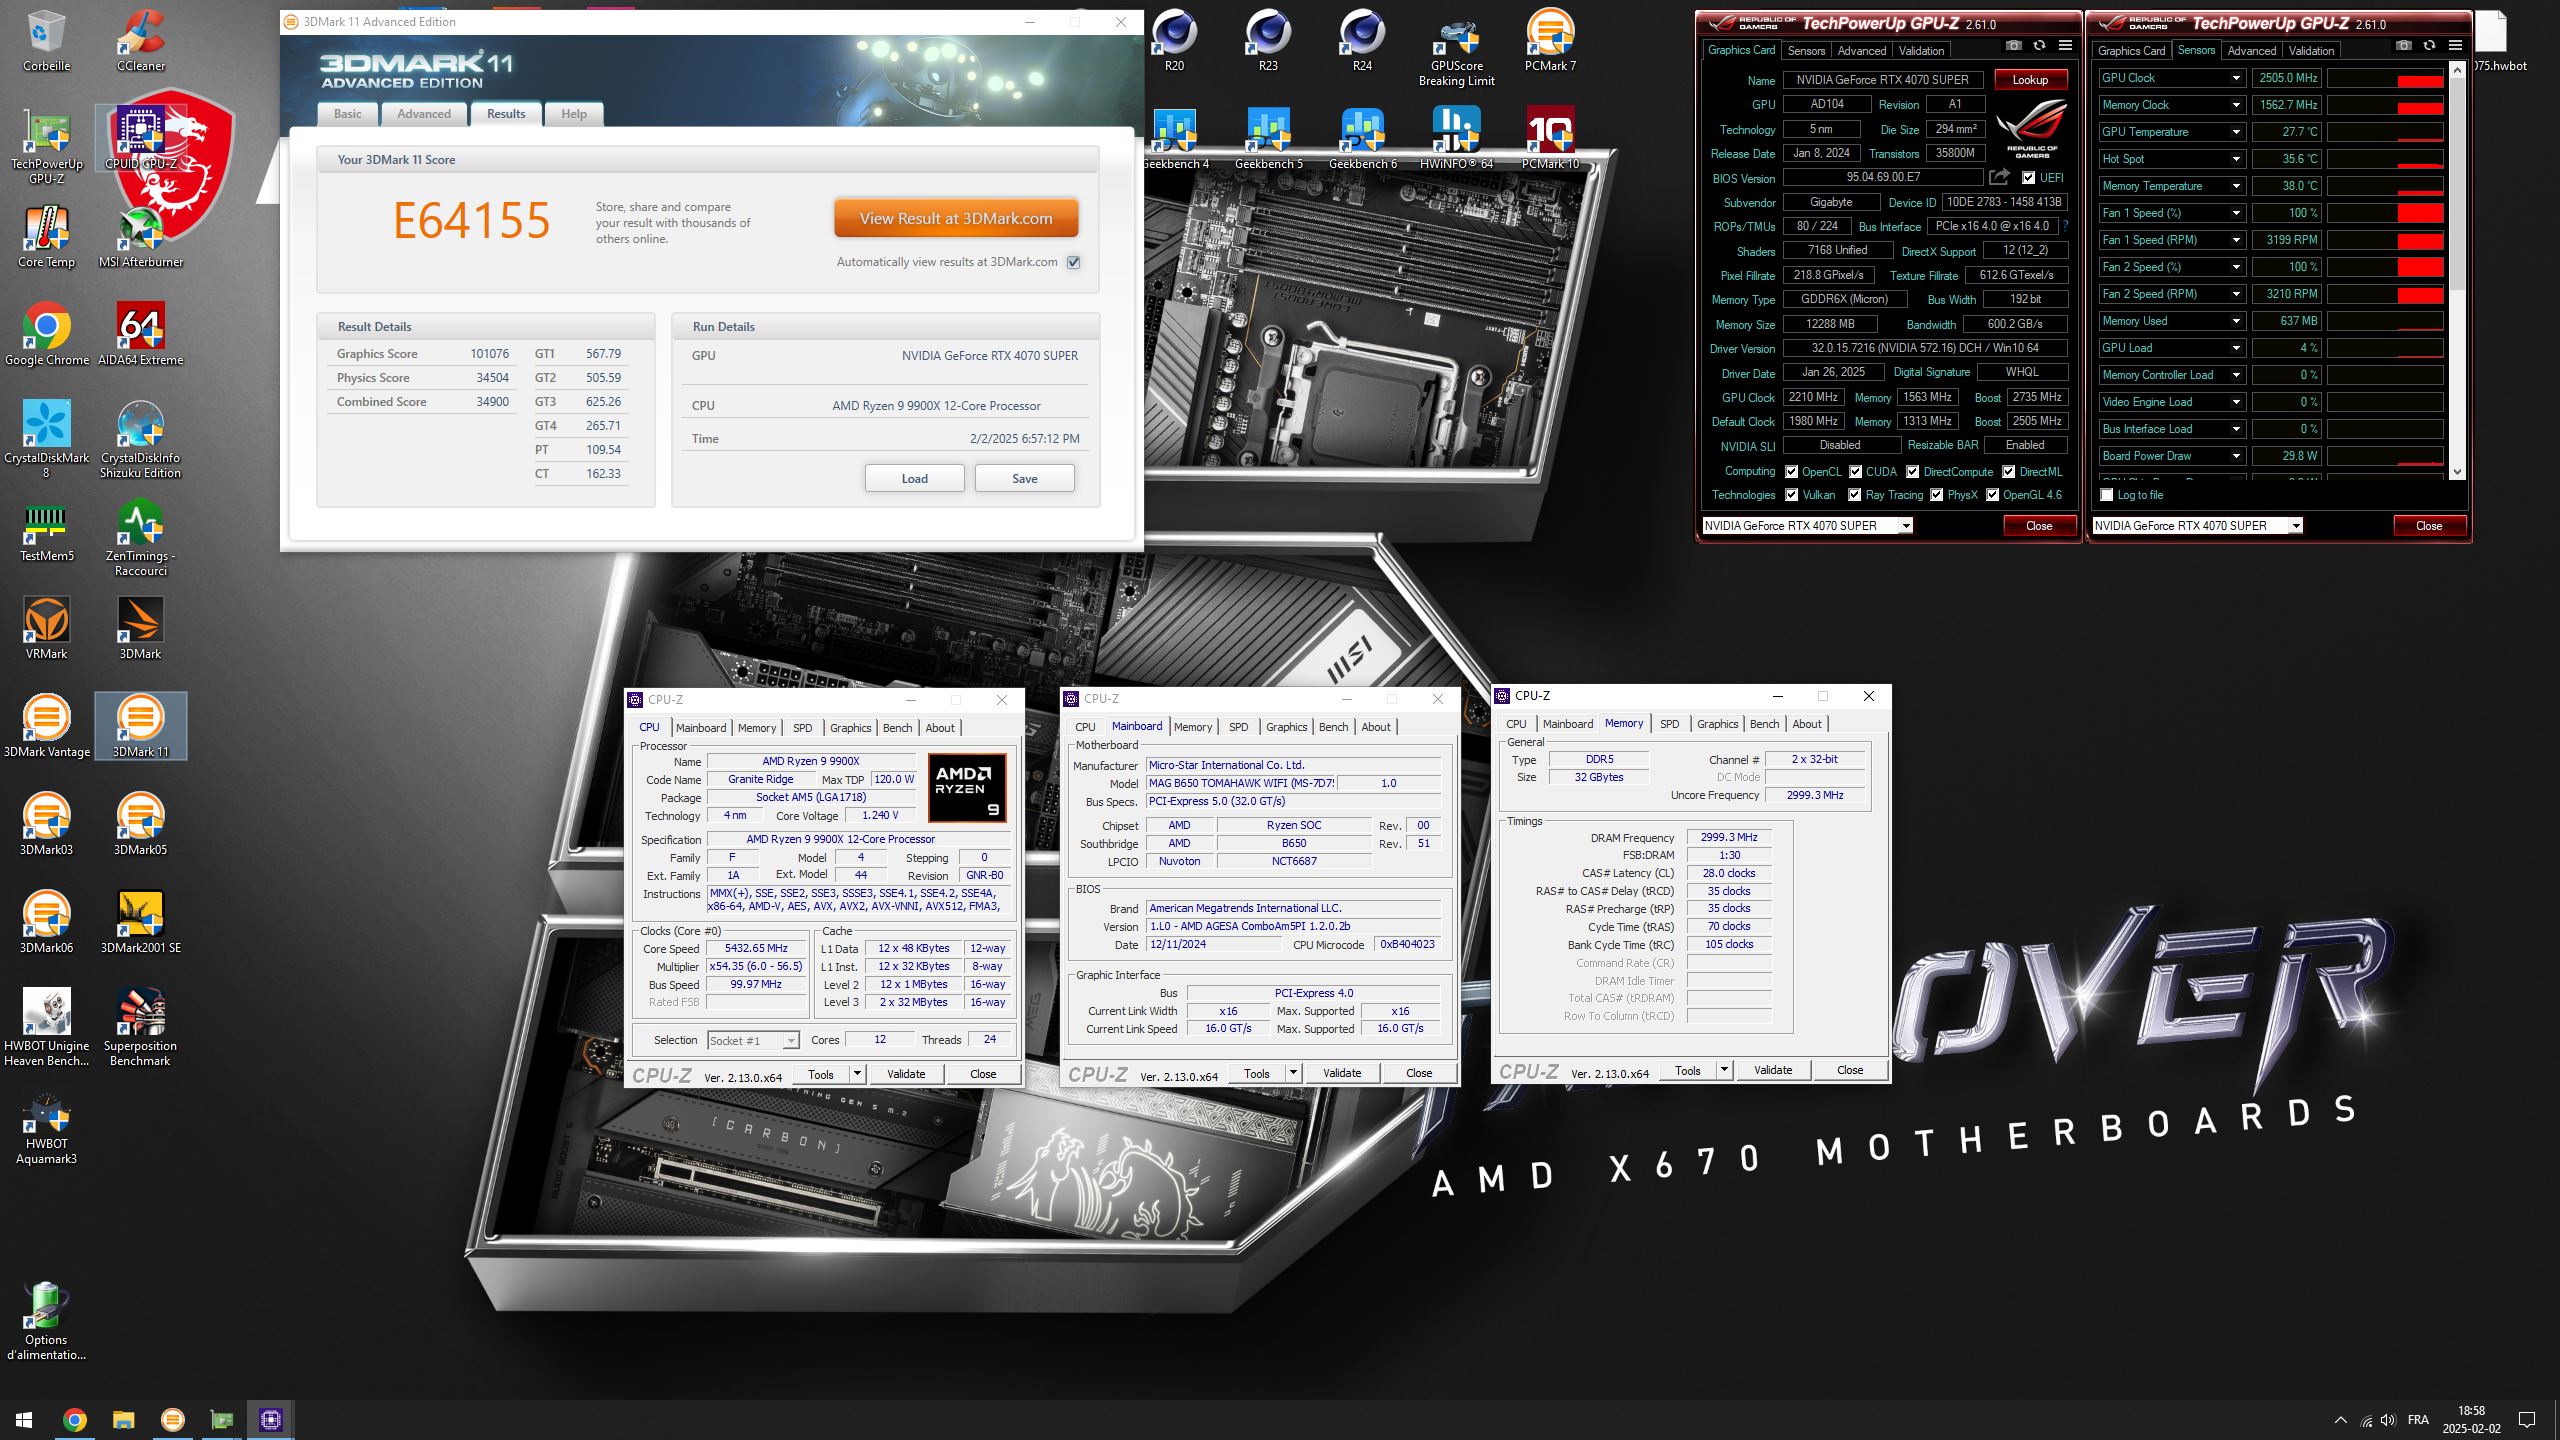The width and height of the screenshot is (2560, 1440).
Task: Switch to the Advanced tab in 3DMark 11
Action: click(424, 114)
